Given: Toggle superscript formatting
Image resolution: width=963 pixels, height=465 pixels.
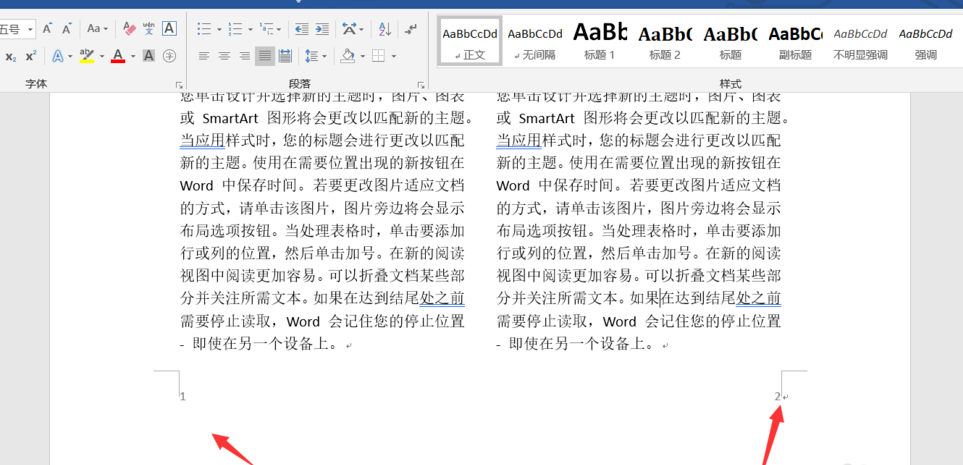Looking at the screenshot, I should (31, 57).
